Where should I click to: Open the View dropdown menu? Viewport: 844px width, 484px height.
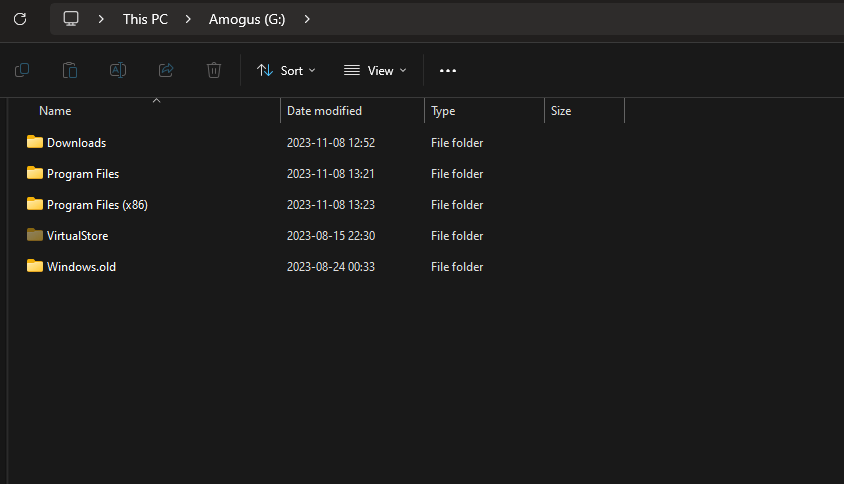(x=375, y=71)
